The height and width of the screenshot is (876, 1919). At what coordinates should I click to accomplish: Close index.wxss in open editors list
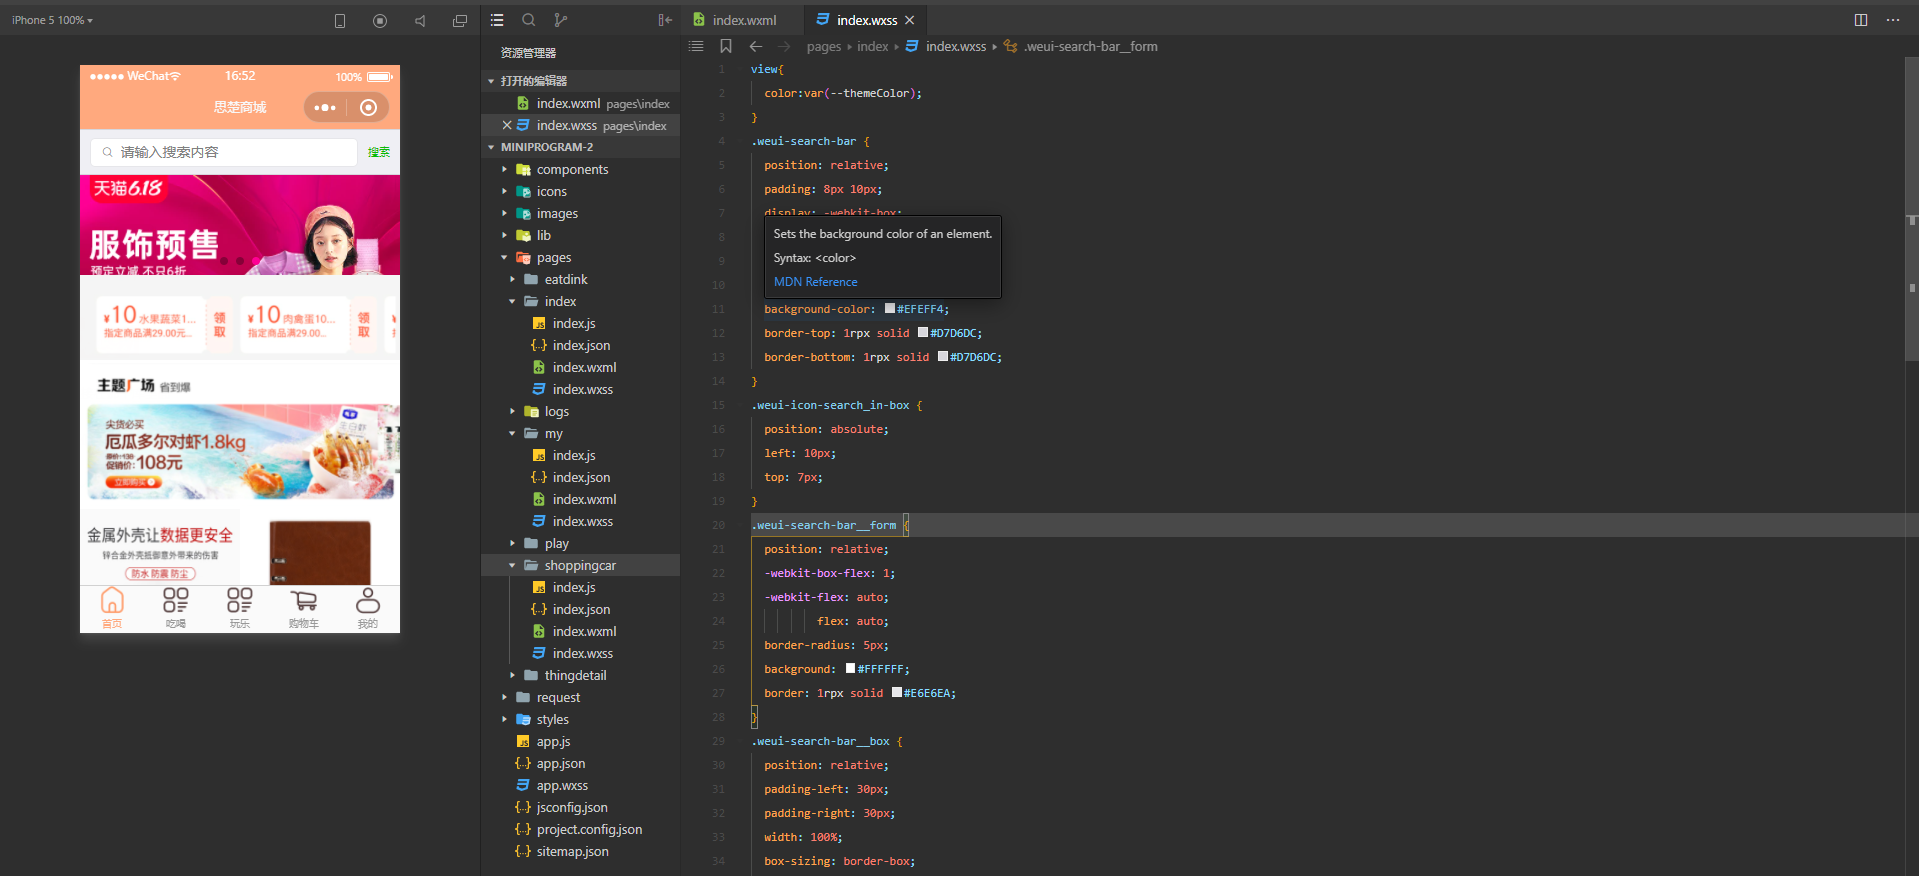pos(507,125)
